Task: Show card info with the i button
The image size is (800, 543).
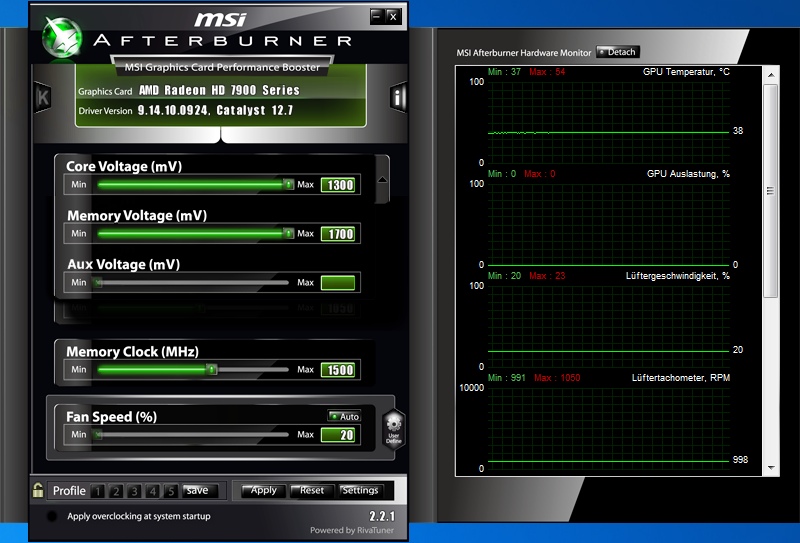Action: [398, 97]
